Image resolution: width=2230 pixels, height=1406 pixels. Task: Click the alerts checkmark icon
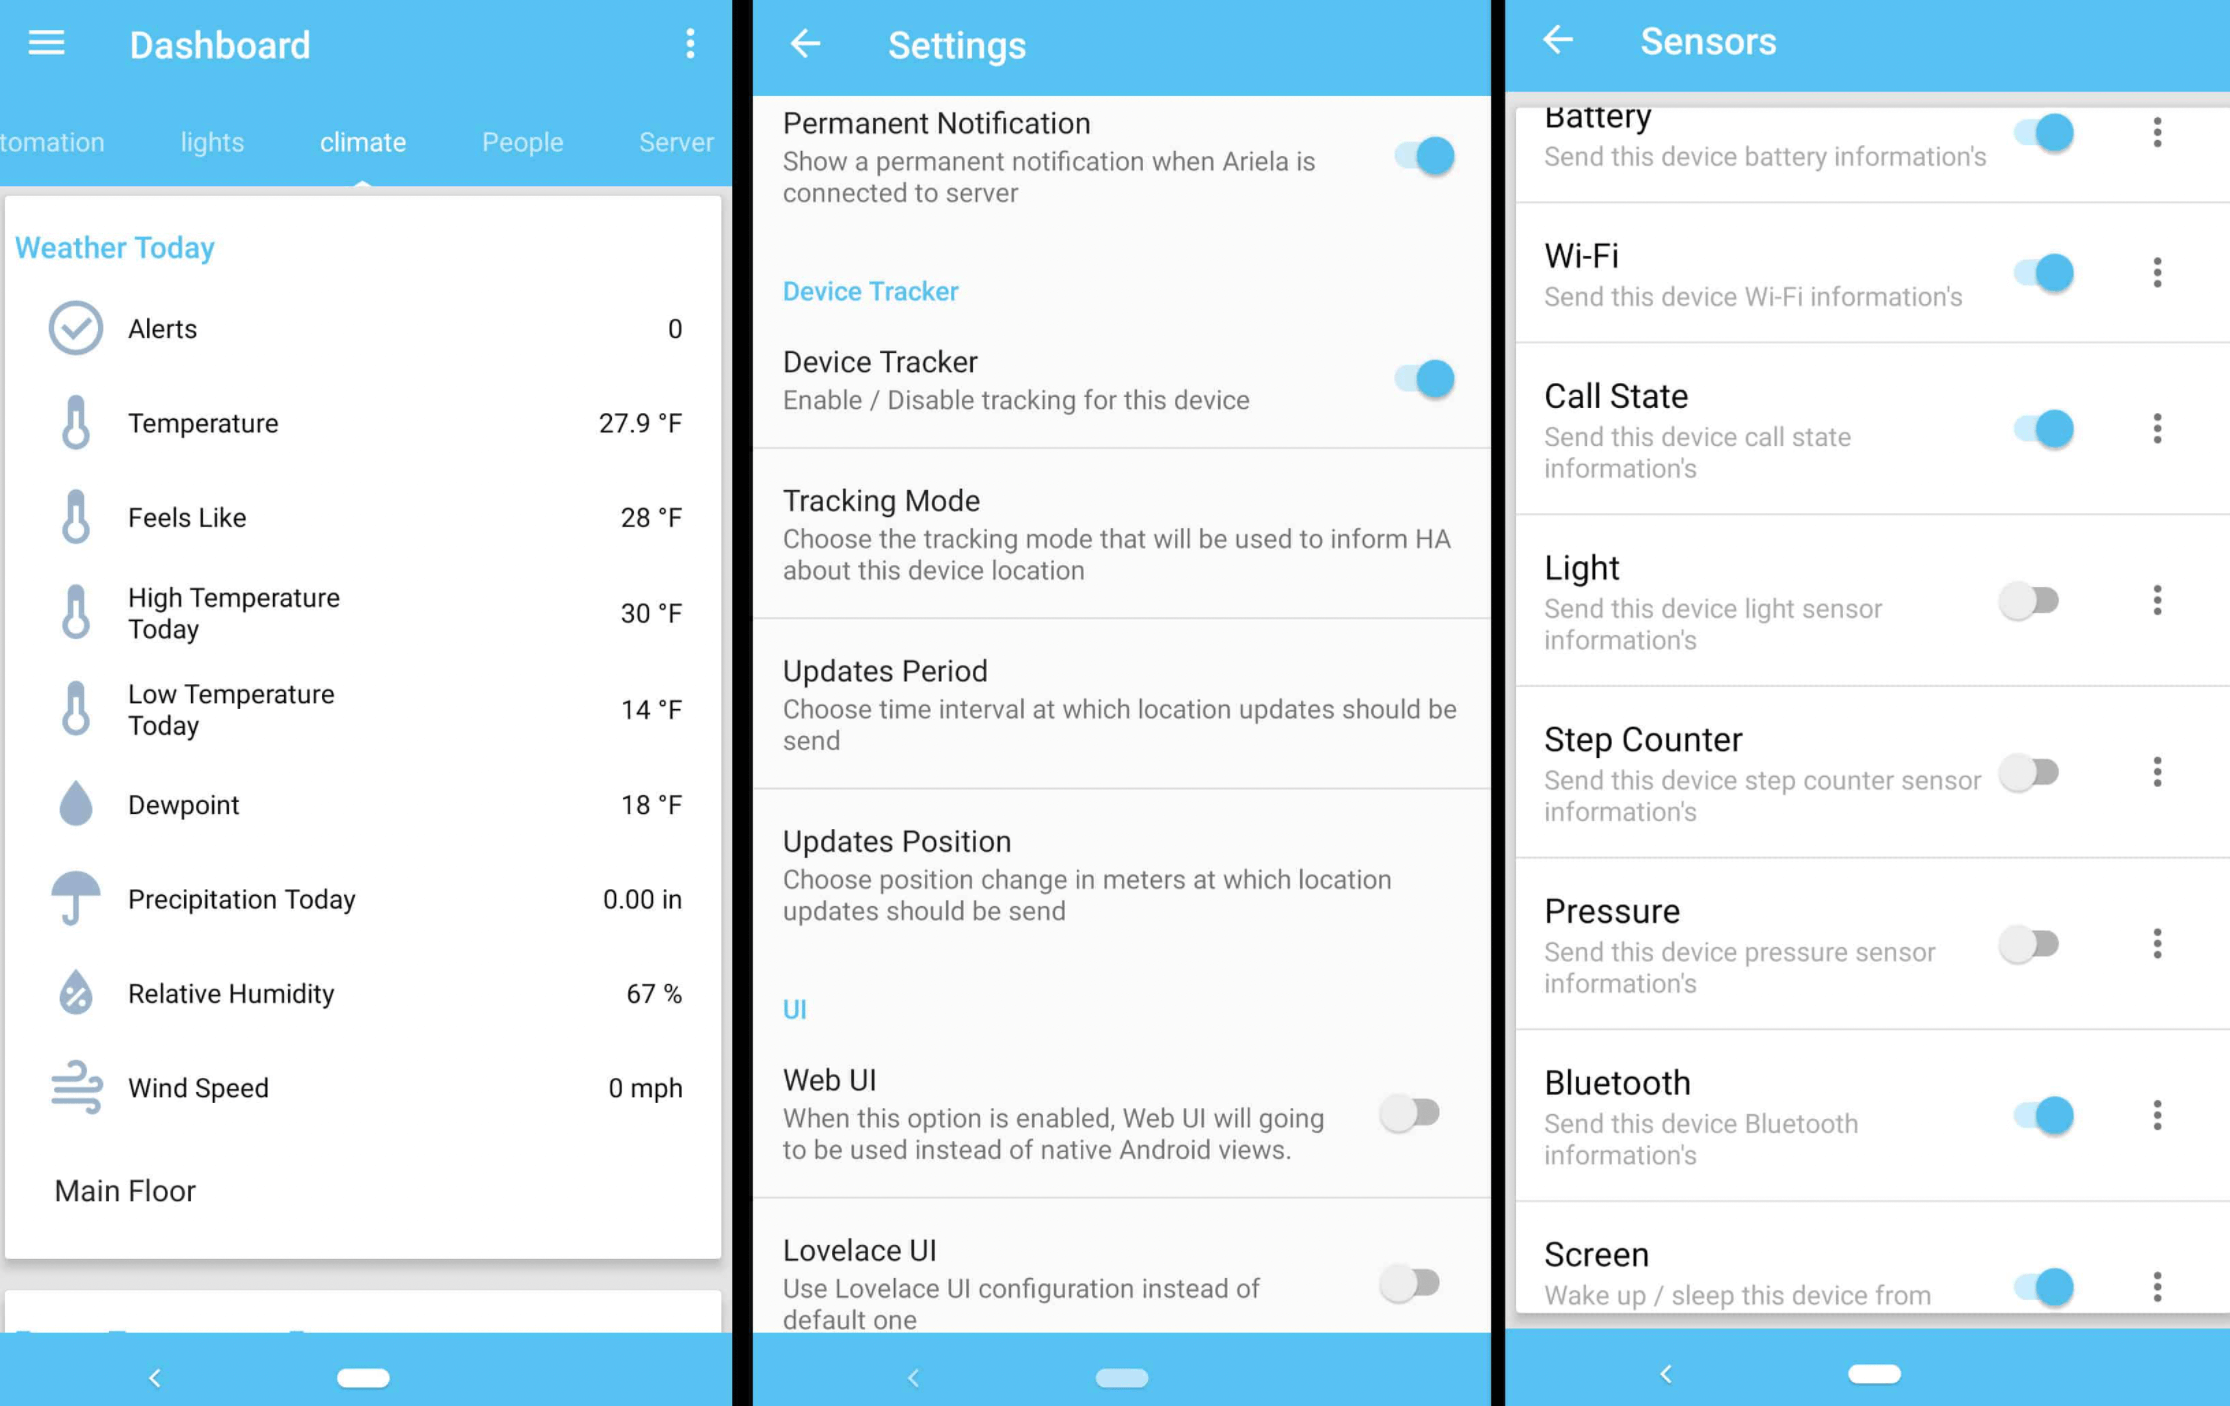tap(76, 329)
